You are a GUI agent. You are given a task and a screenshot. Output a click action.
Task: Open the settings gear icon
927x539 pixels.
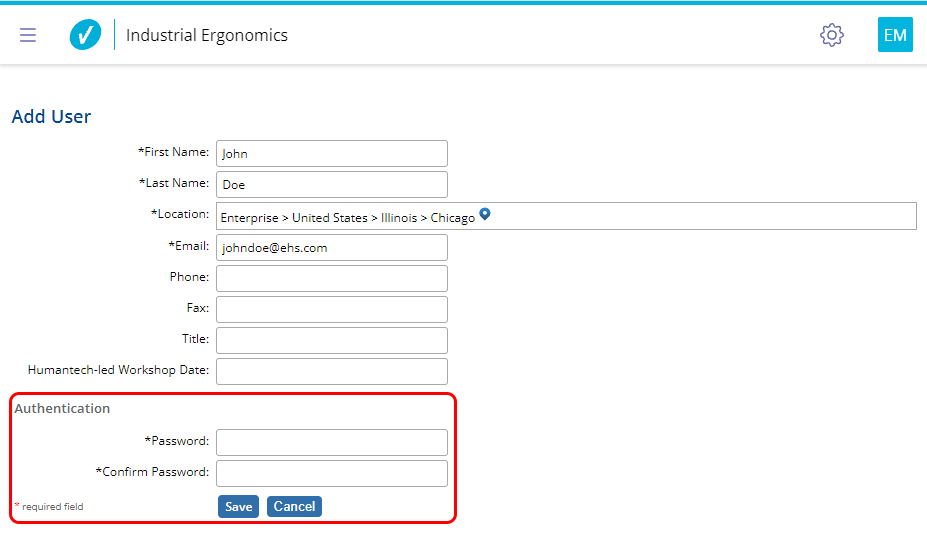pyautogui.click(x=832, y=35)
